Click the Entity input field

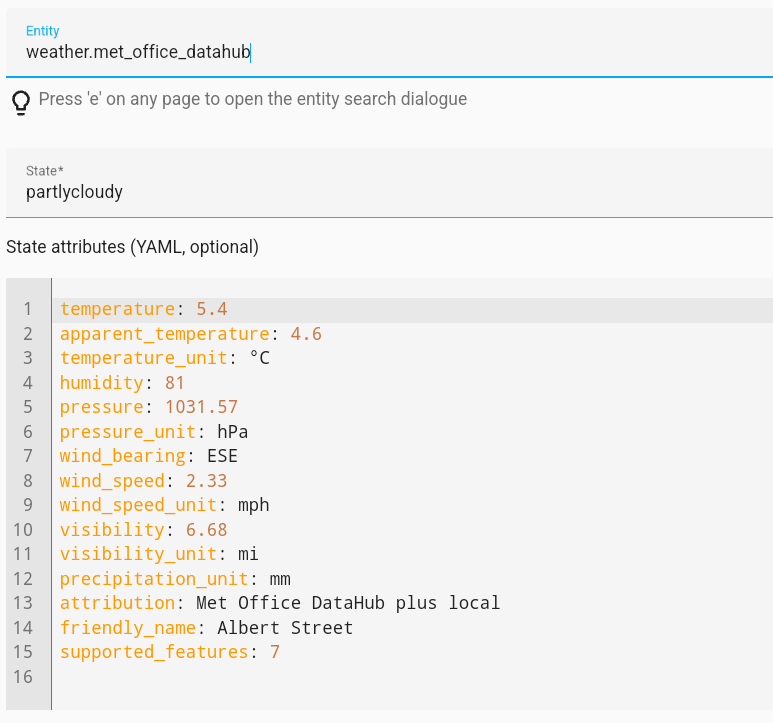(x=388, y=52)
